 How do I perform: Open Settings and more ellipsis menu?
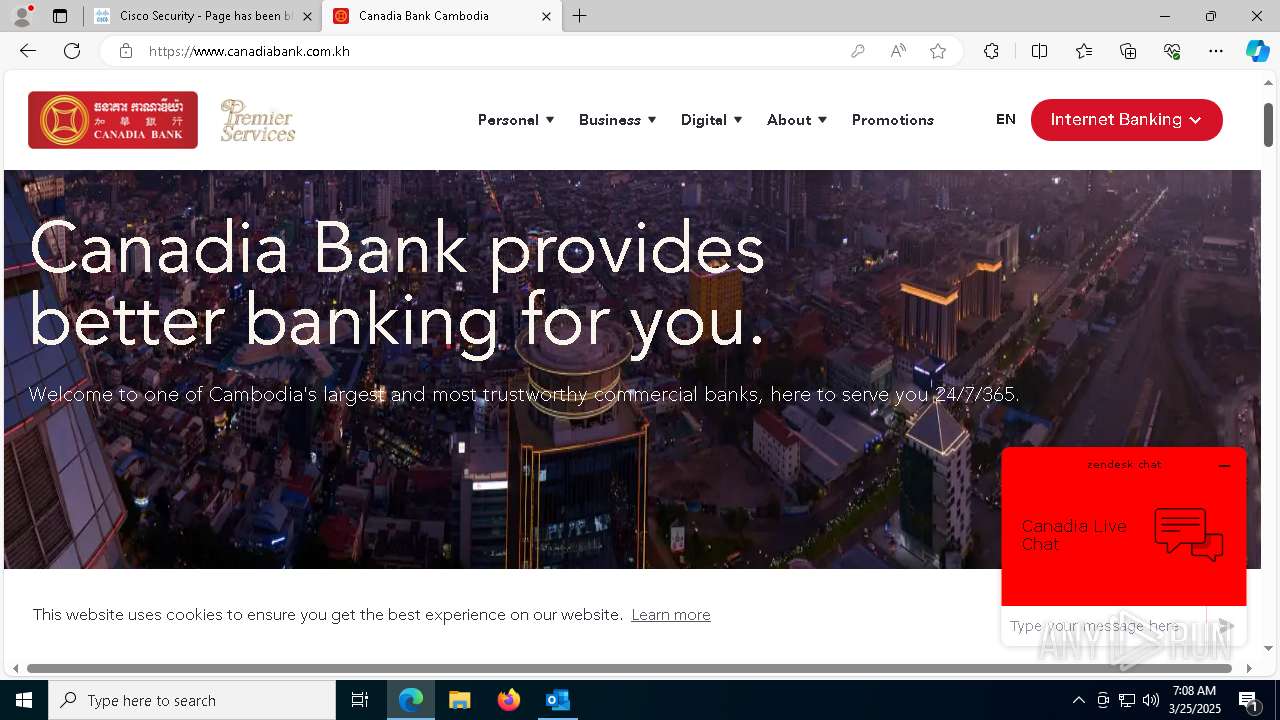pyautogui.click(x=1216, y=51)
